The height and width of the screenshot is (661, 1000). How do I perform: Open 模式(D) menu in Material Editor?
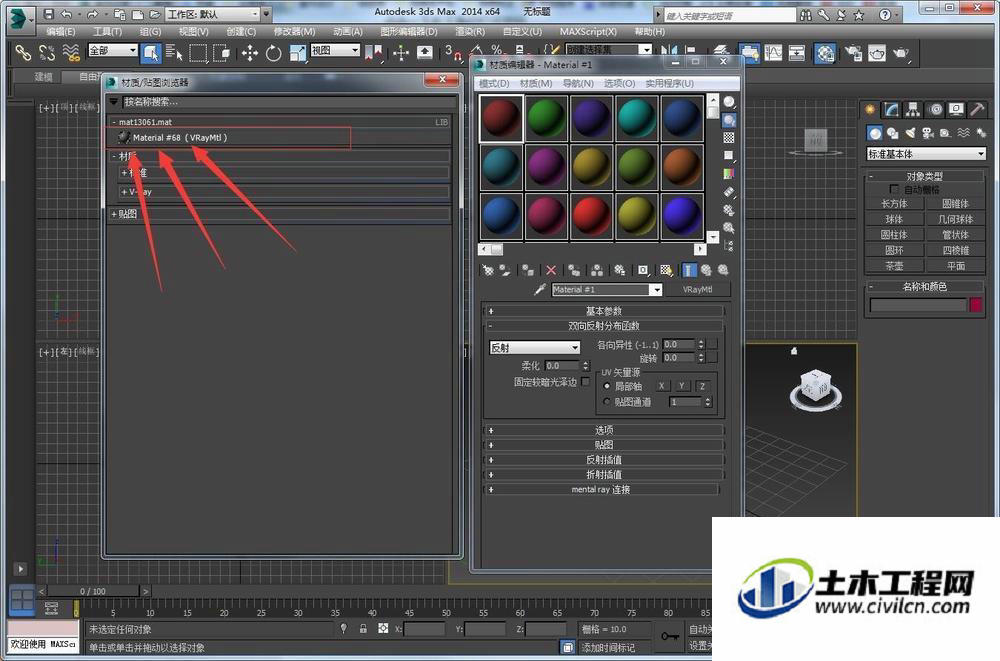(x=494, y=84)
